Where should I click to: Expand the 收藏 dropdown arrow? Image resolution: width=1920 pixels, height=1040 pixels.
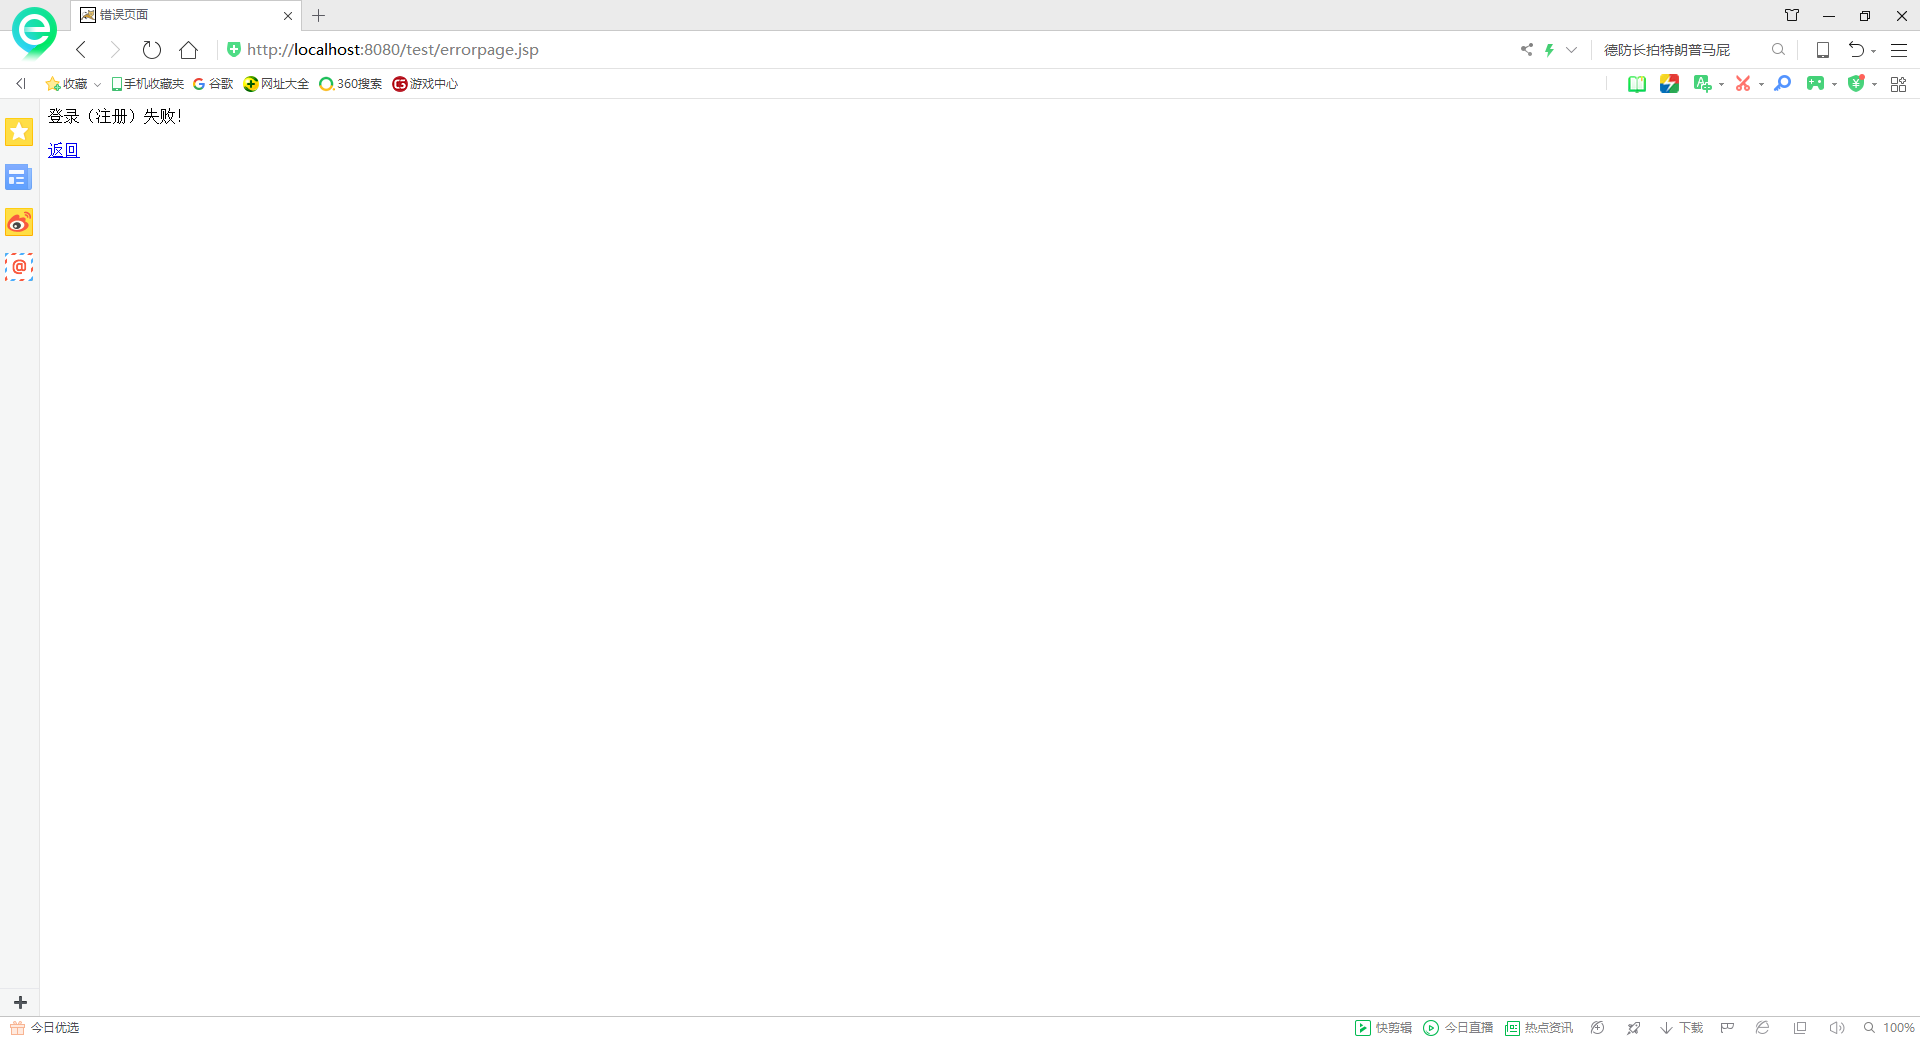coord(97,84)
